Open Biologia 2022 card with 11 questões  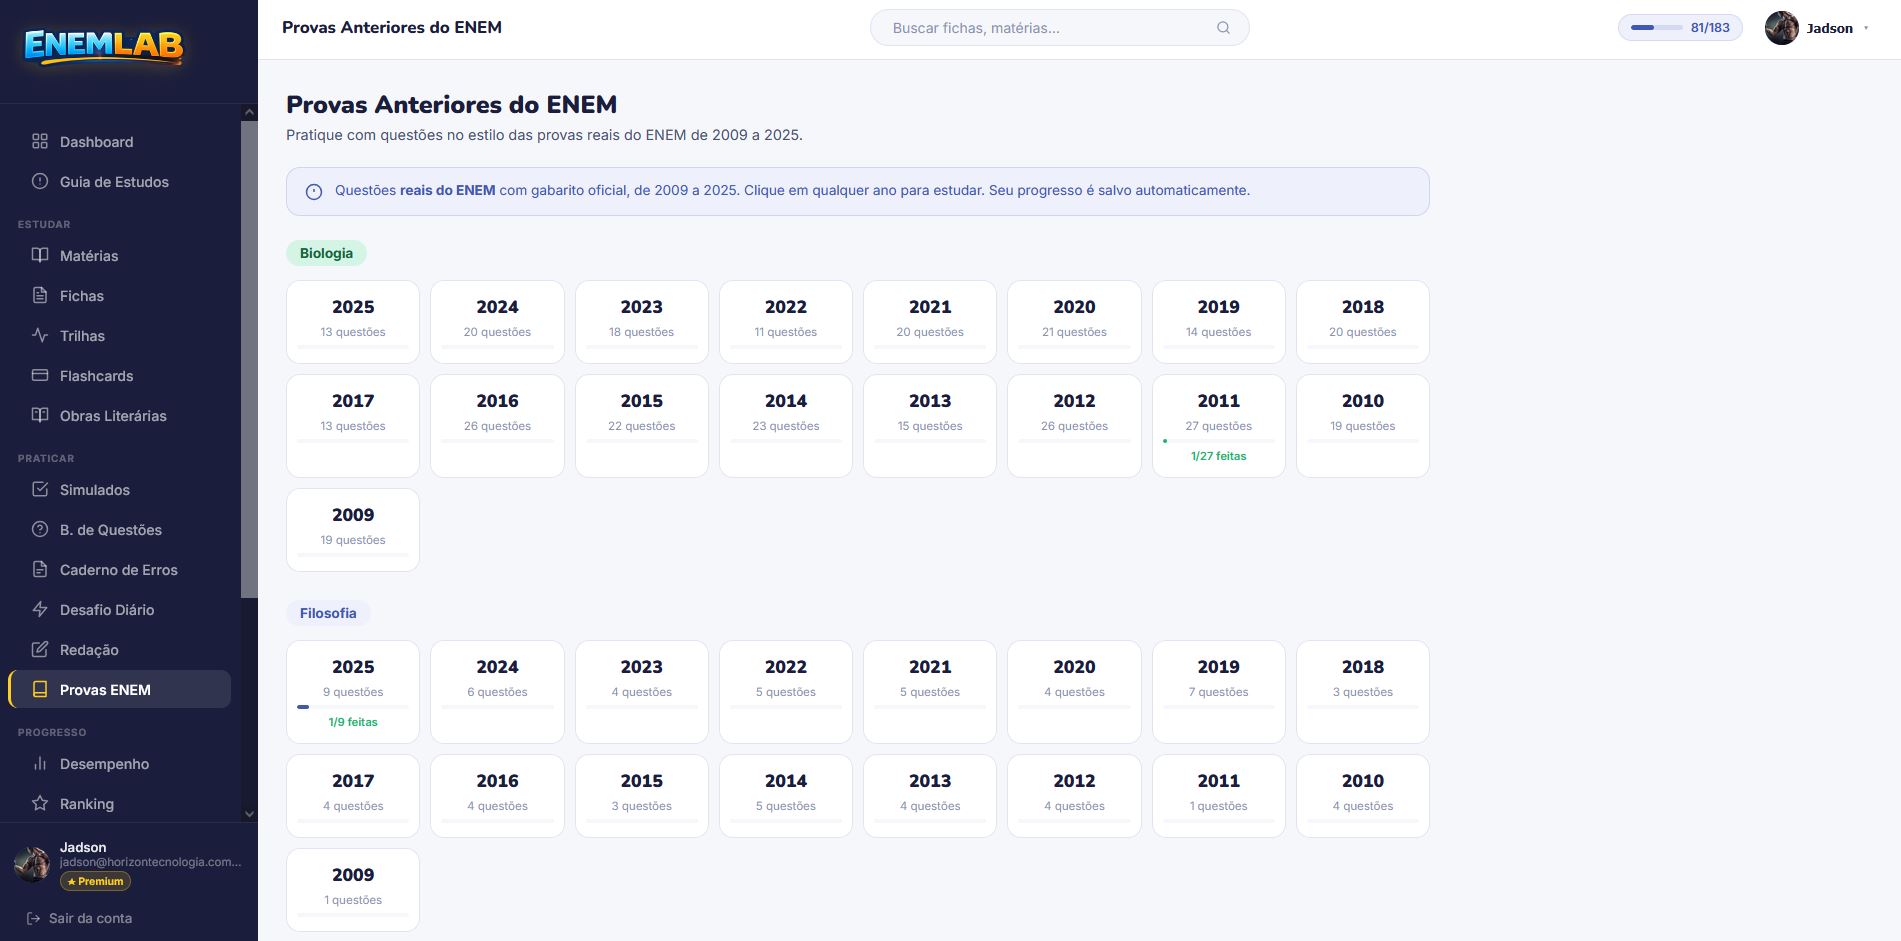click(786, 322)
